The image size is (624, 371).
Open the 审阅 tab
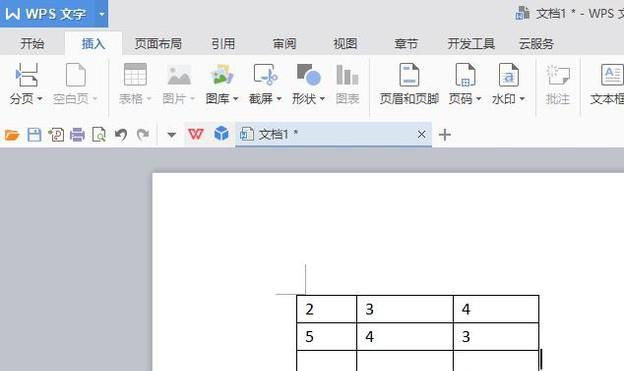284,43
